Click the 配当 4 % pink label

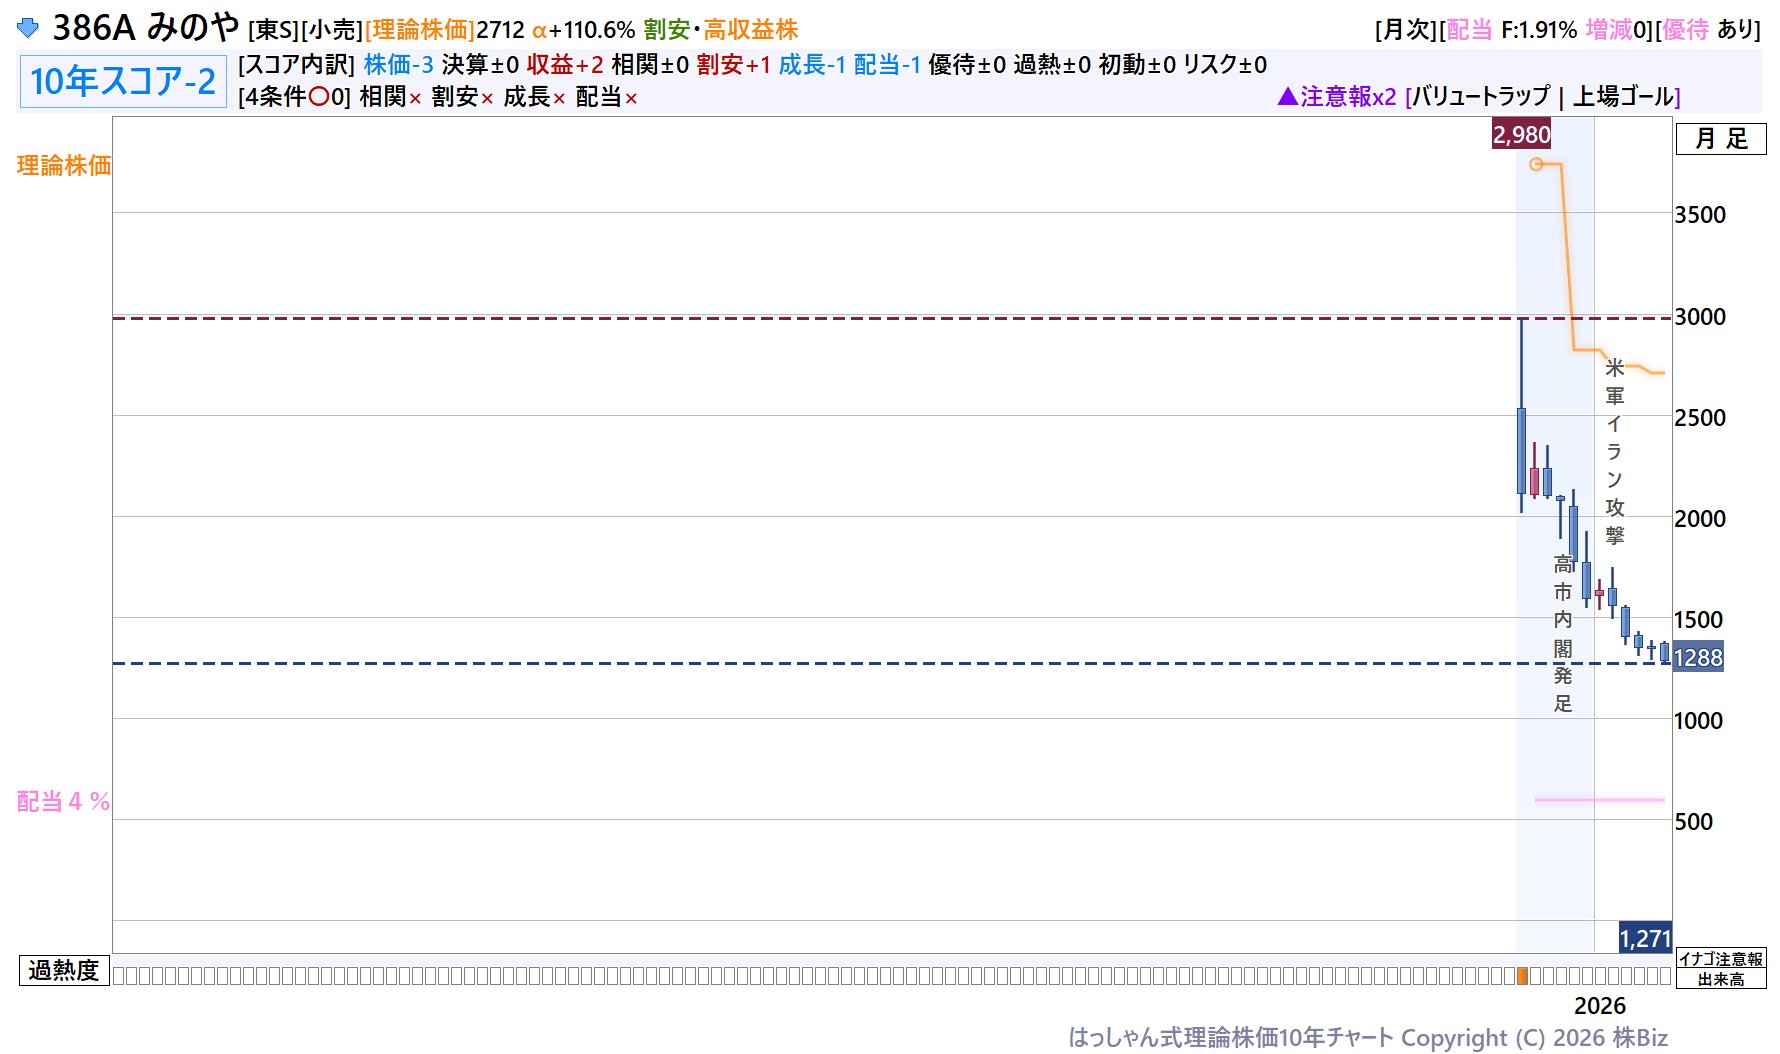tap(63, 801)
